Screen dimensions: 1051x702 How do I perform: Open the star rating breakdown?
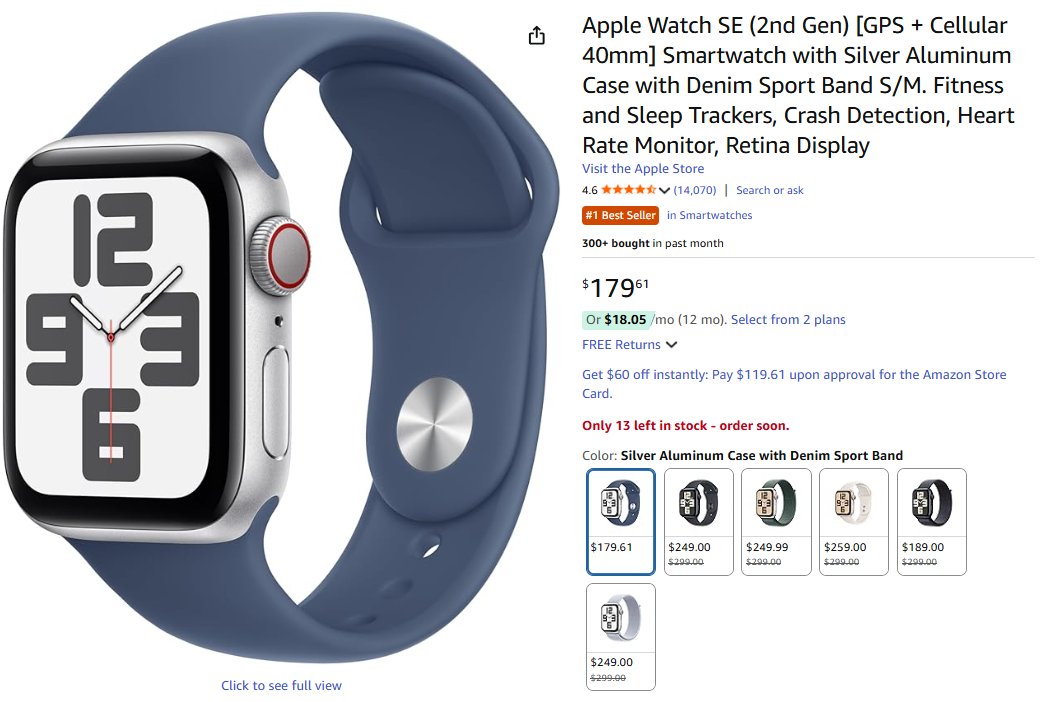click(629, 190)
